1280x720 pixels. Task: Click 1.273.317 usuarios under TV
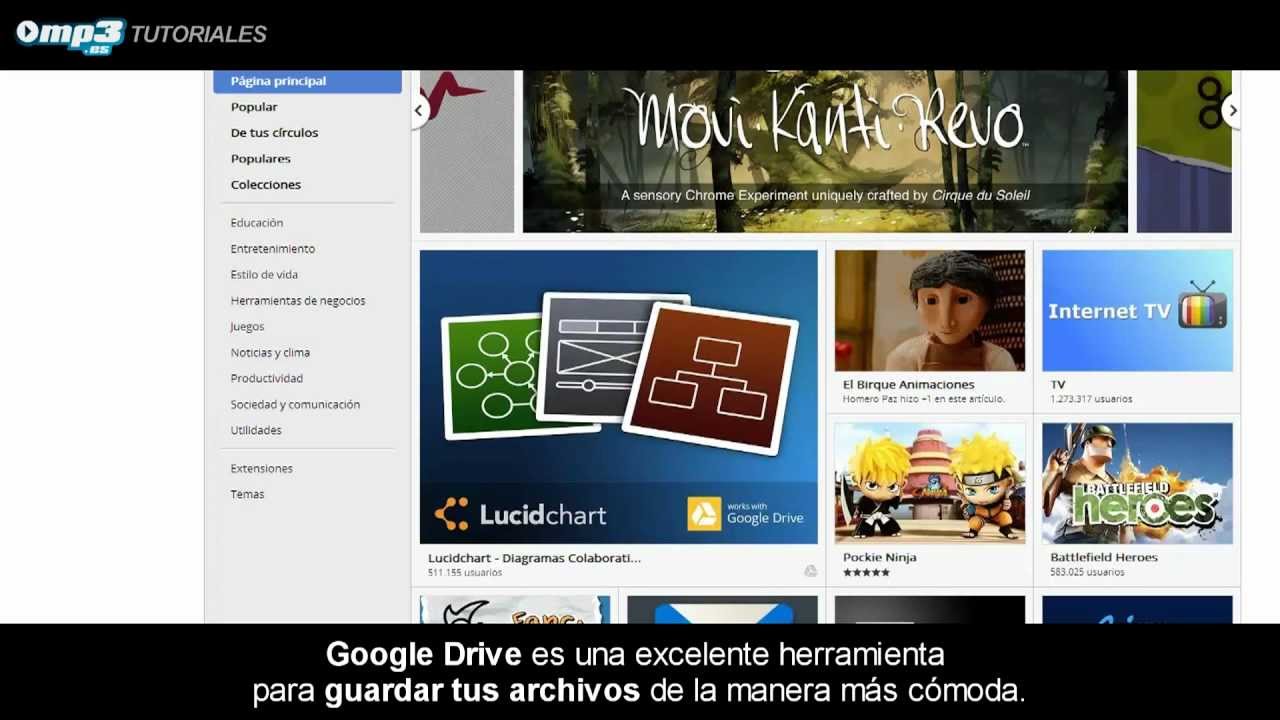click(x=1091, y=399)
